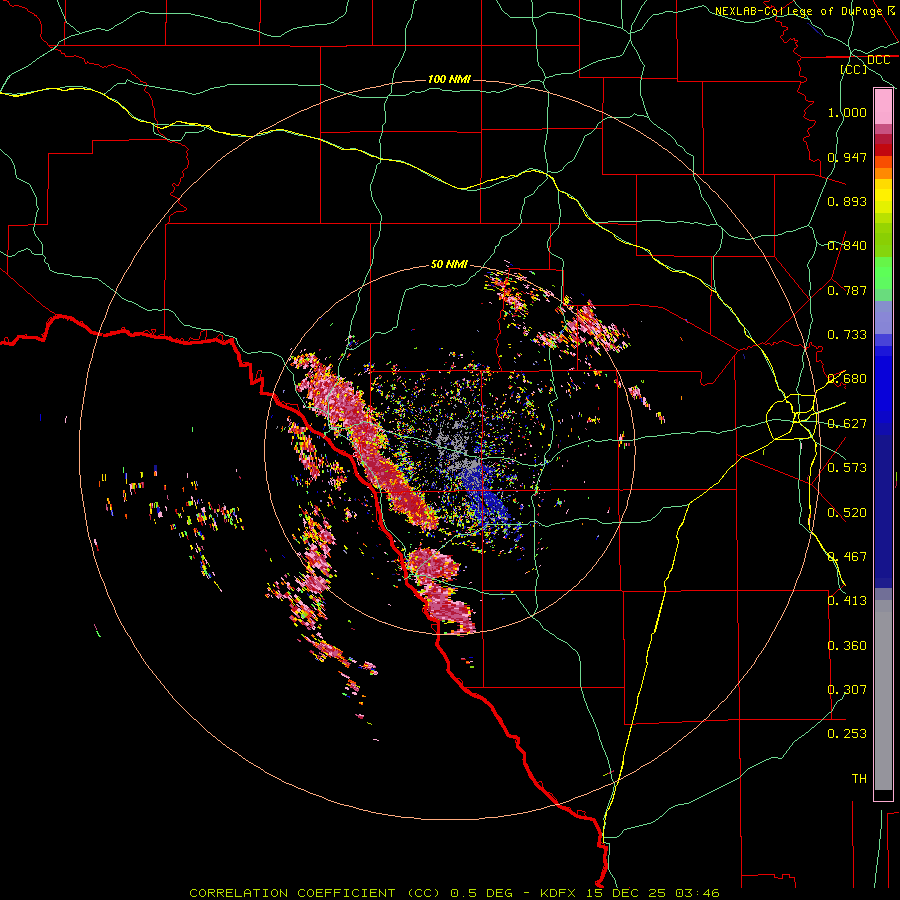Click the 0.360 color scale value
The image size is (900, 900).
click(847, 646)
